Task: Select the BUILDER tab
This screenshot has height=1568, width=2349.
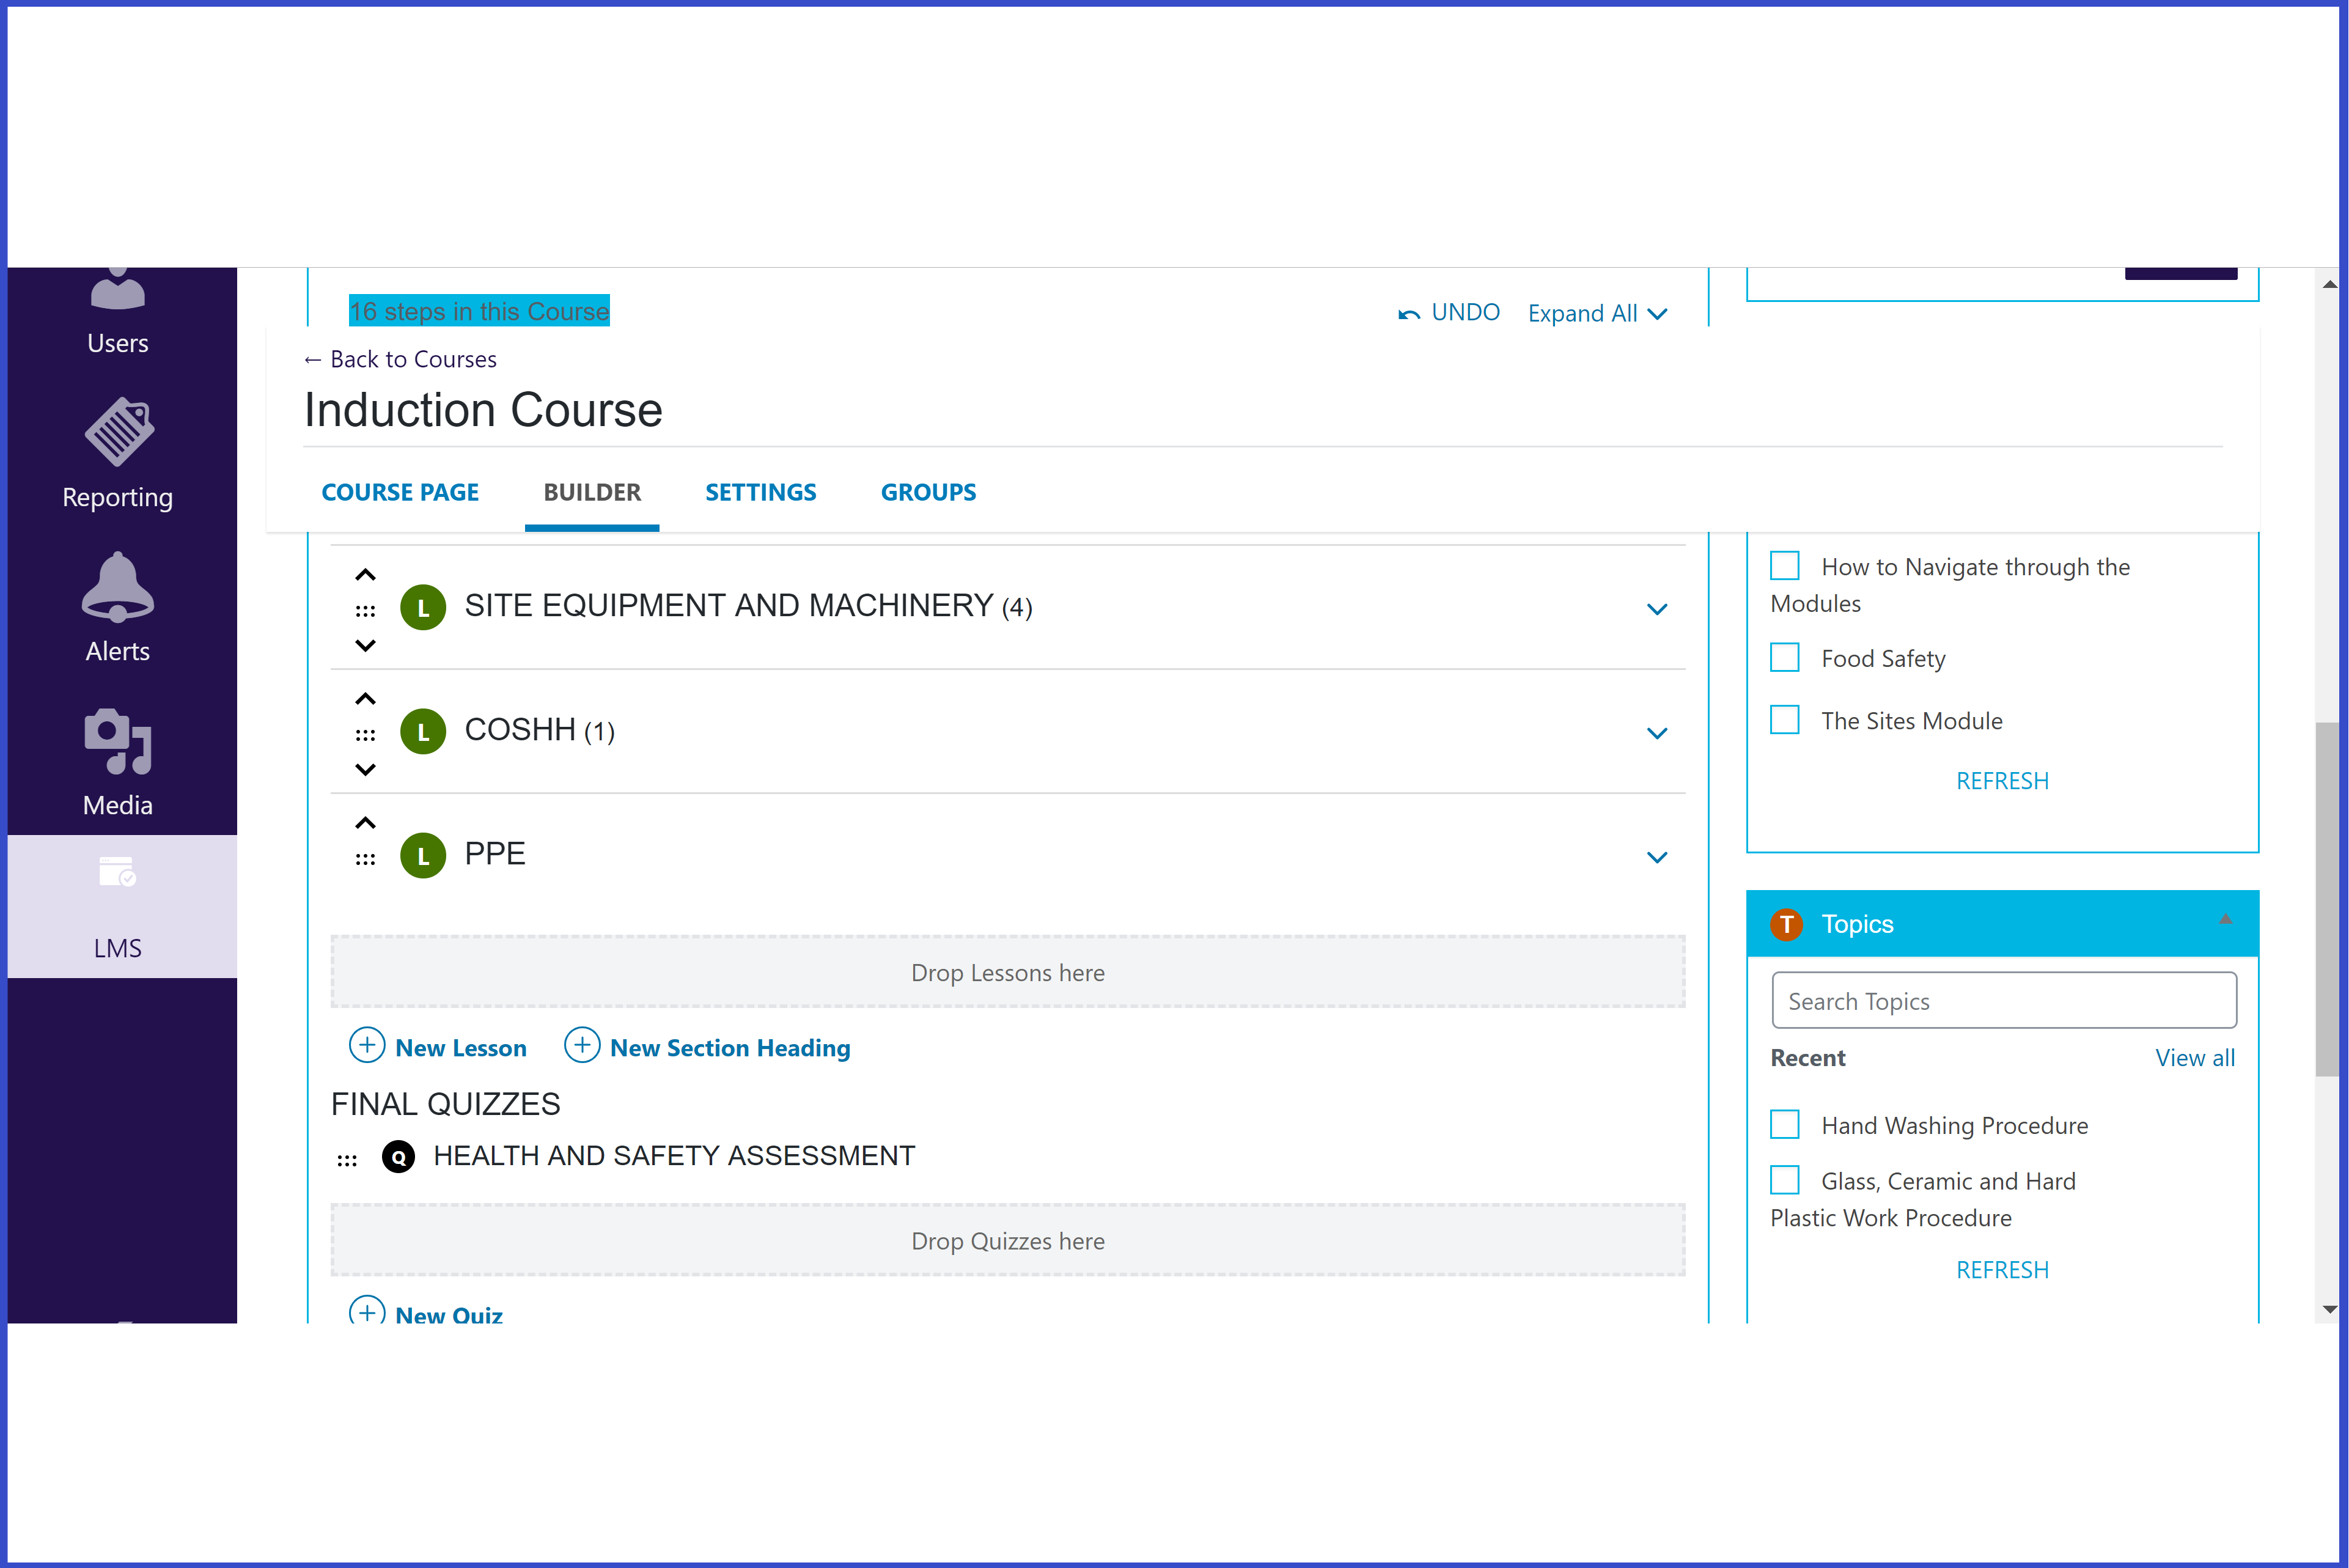Action: click(592, 492)
